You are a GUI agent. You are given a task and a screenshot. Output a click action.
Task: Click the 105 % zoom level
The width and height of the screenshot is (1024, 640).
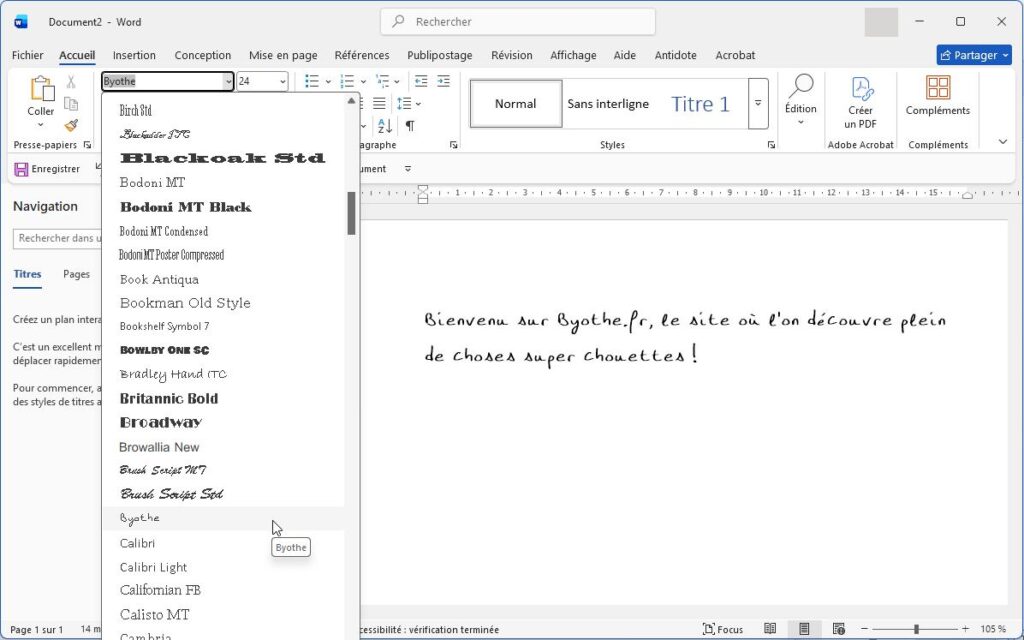[993, 630]
